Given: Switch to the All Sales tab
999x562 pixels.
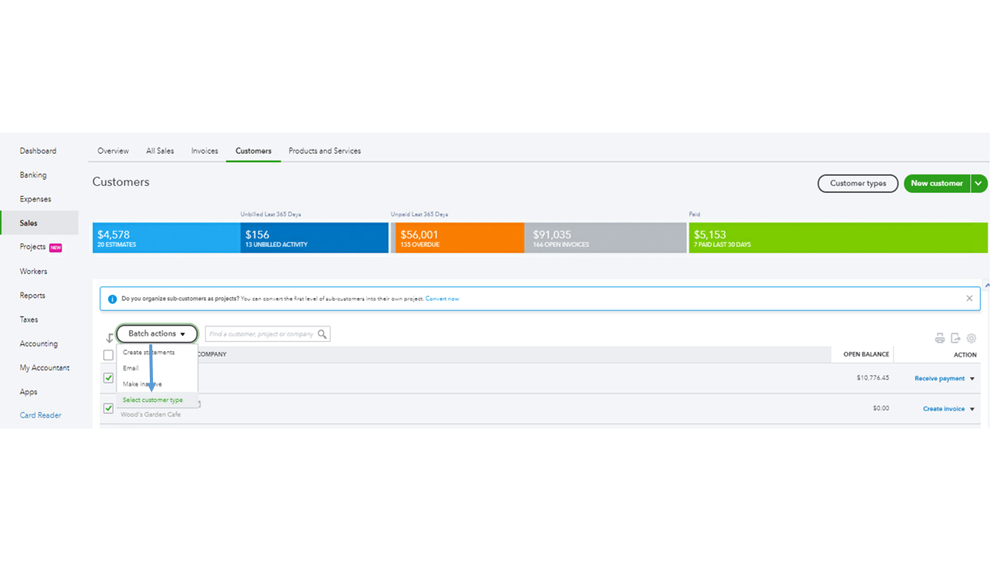Looking at the screenshot, I should click(160, 151).
